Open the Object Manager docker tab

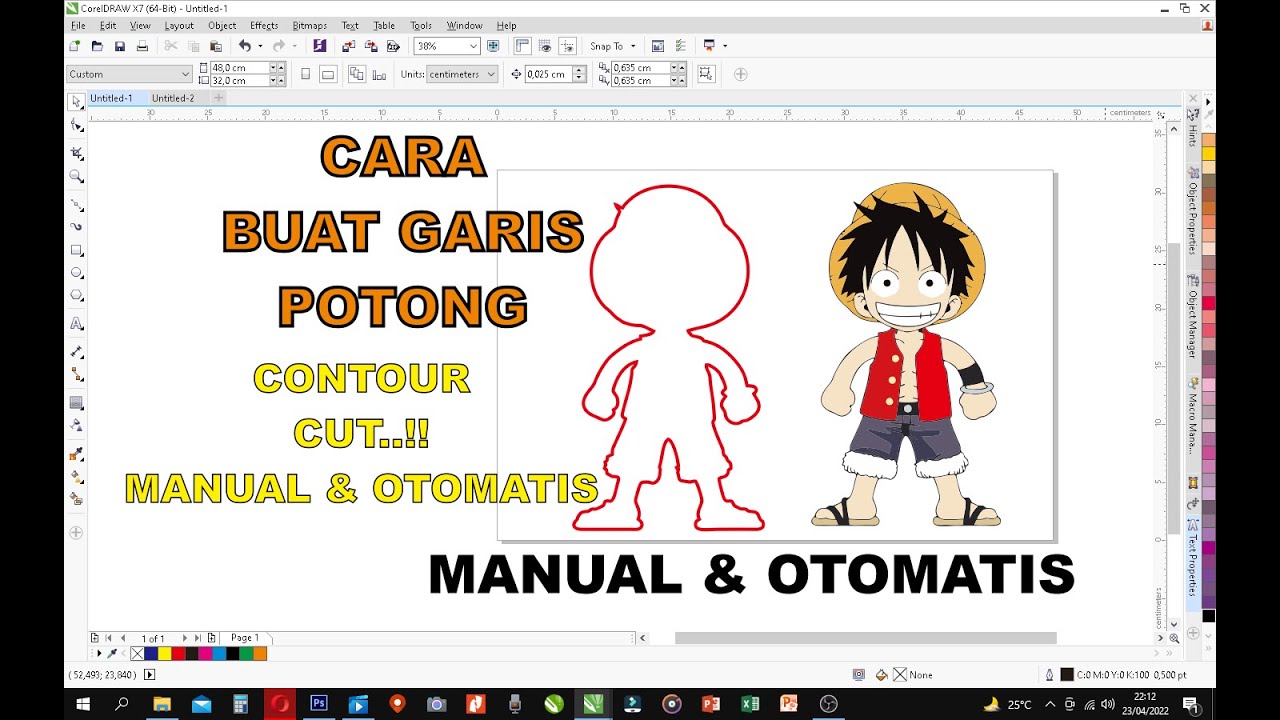[1193, 315]
